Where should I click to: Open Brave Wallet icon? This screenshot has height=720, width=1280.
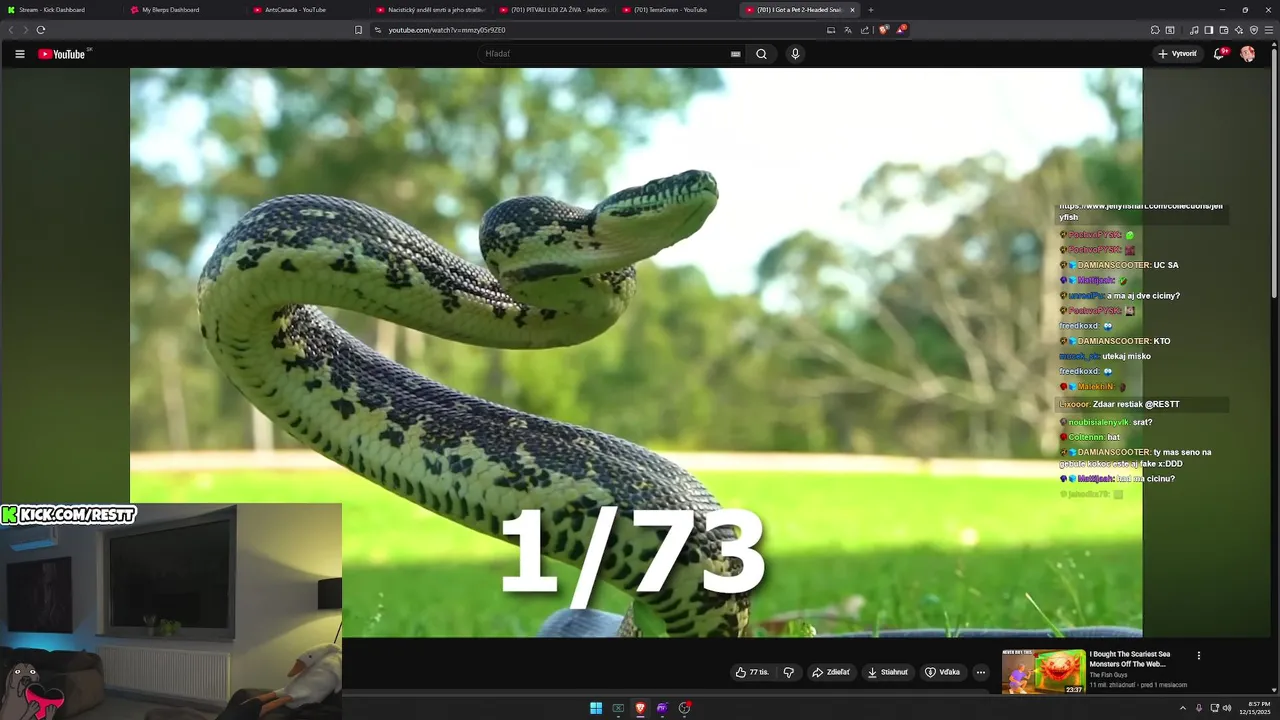[1224, 30]
